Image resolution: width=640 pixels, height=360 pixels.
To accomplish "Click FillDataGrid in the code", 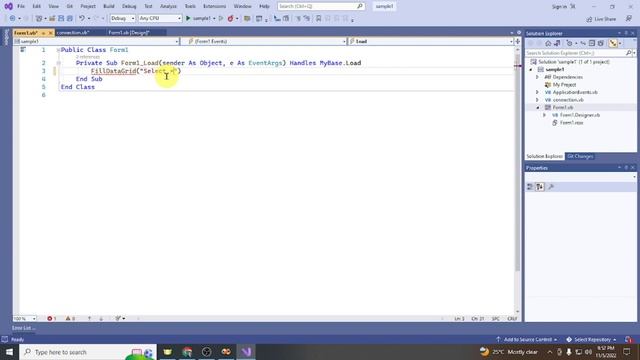I will point(113,71).
